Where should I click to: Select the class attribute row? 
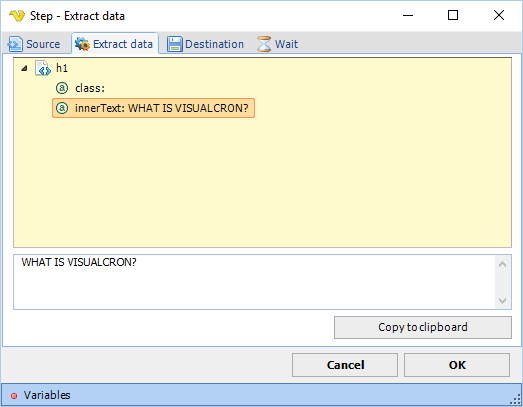click(x=80, y=88)
